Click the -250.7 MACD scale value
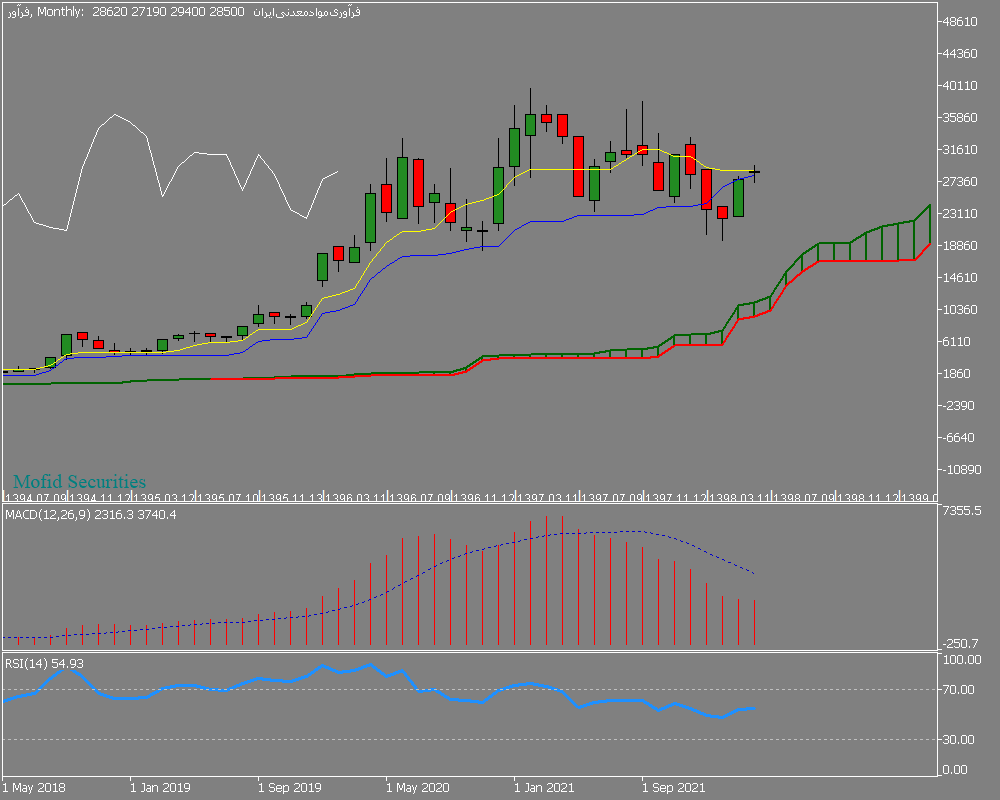This screenshot has width=1000, height=800. [x=960, y=644]
